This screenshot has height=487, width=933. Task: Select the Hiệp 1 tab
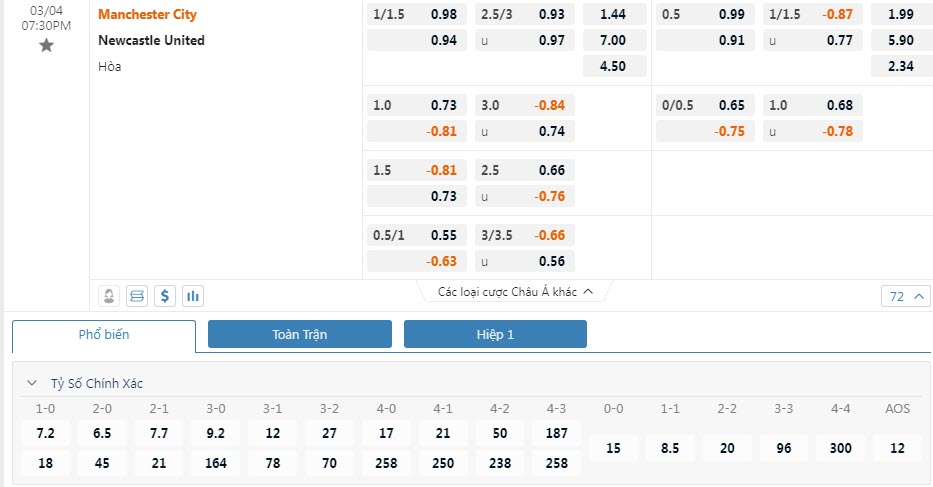click(x=495, y=335)
